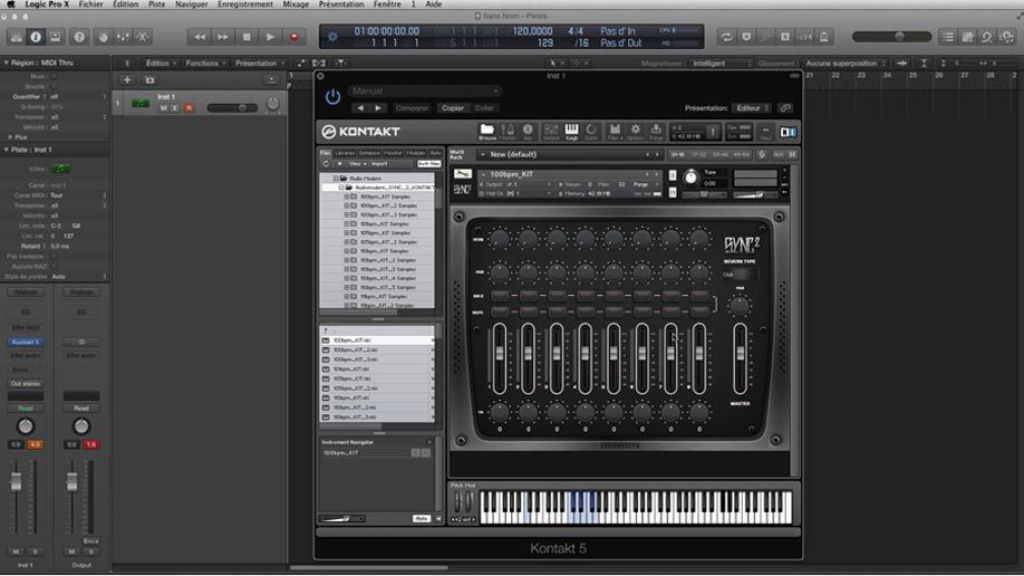Toggle the Kontakt Keyb keyboard button

coord(571,131)
